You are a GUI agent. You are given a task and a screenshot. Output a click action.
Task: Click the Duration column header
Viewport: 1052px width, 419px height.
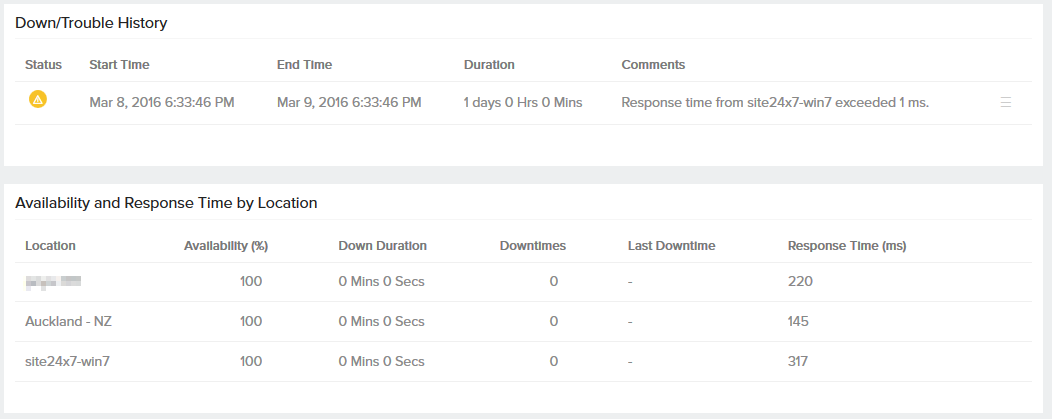(489, 65)
